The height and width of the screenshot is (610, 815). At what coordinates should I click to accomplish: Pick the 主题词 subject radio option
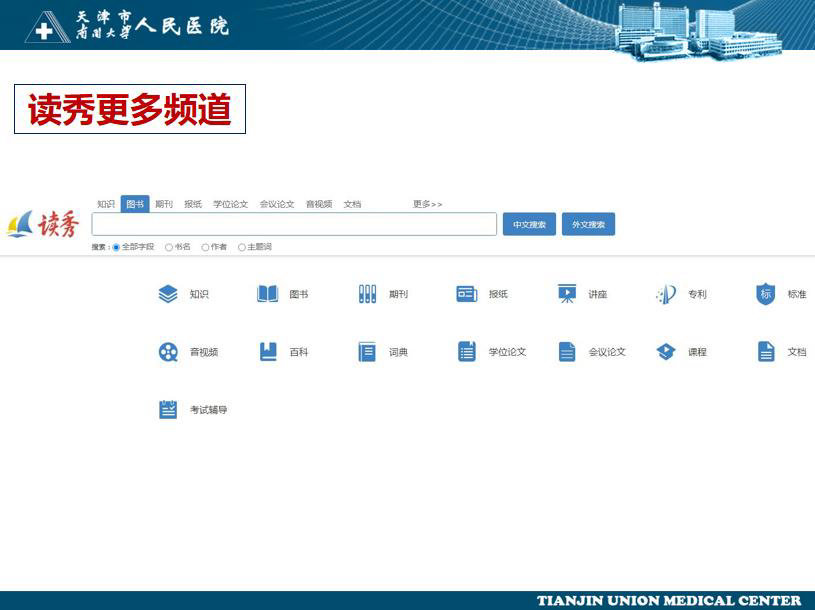[242, 247]
